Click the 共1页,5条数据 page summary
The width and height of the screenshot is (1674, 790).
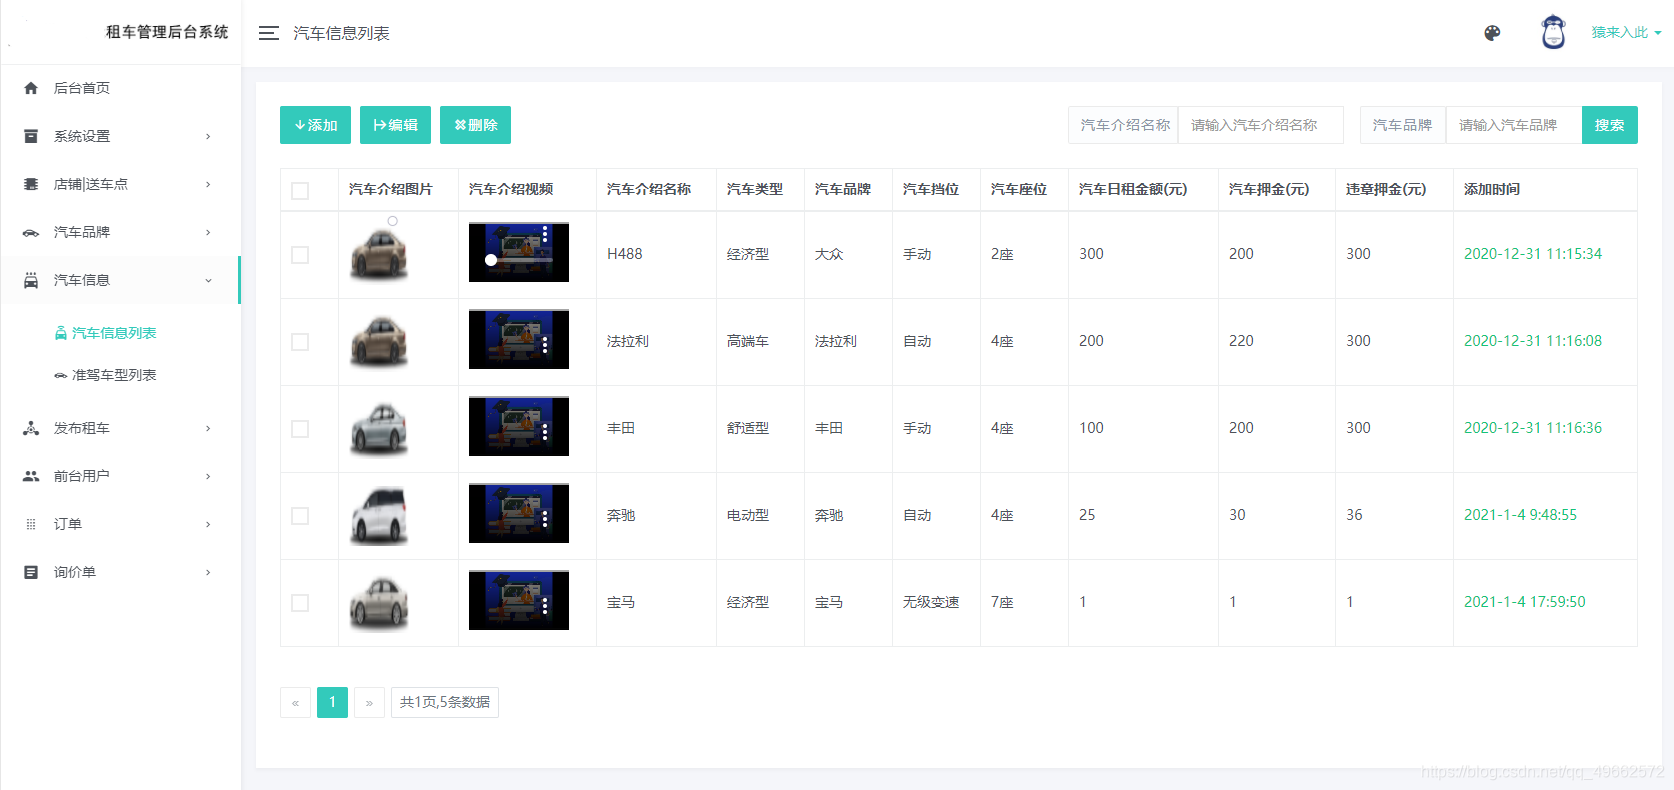click(445, 703)
